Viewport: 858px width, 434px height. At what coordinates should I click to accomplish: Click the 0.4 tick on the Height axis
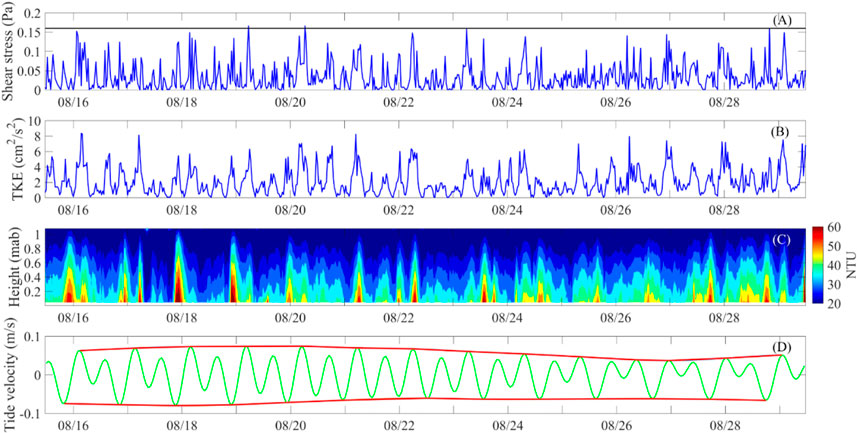(x=33, y=276)
